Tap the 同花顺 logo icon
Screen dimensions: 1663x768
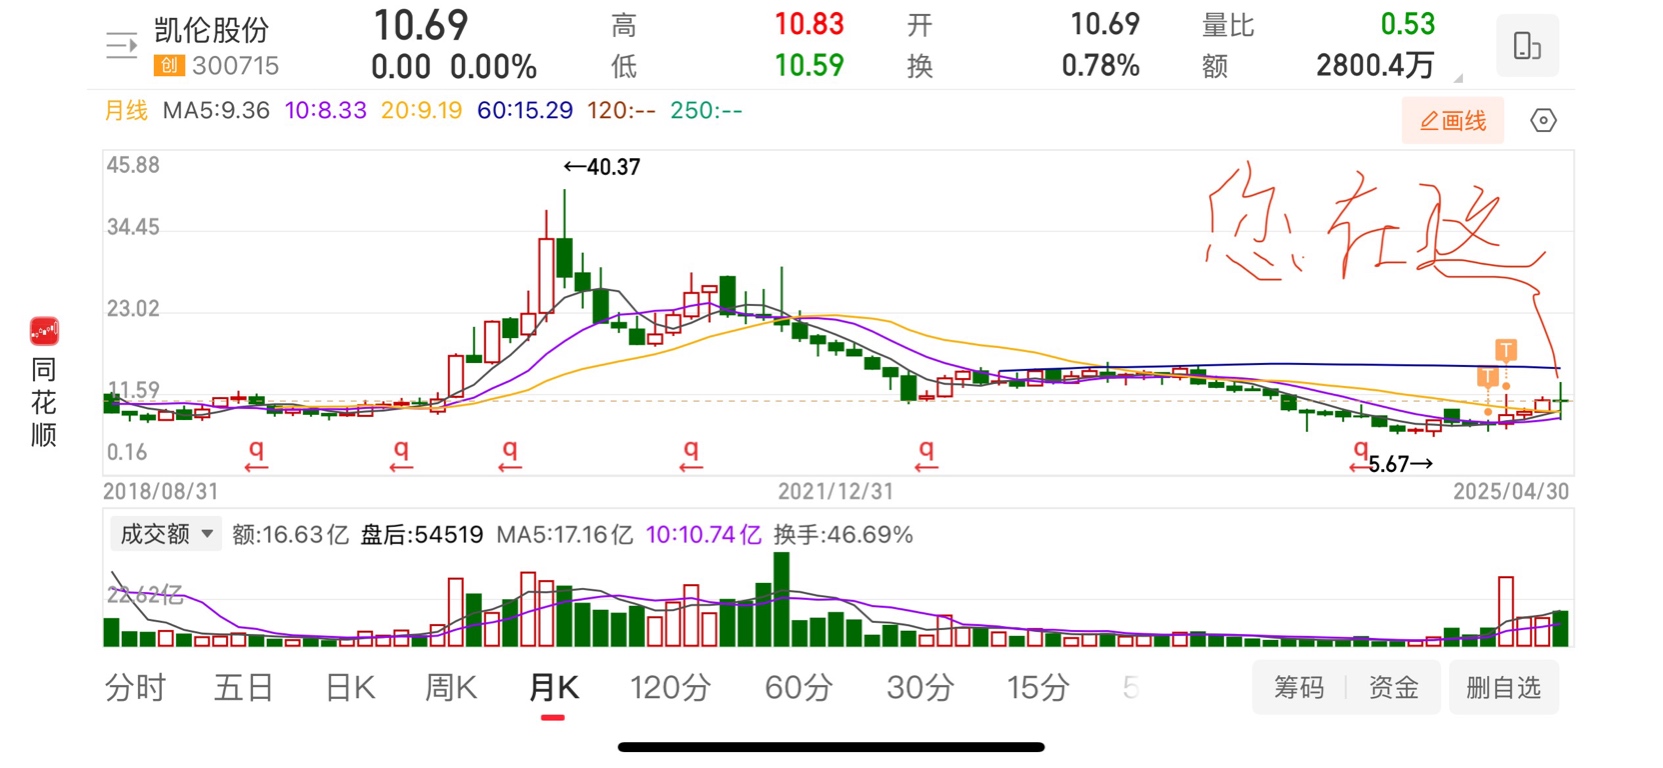pyautogui.click(x=44, y=331)
